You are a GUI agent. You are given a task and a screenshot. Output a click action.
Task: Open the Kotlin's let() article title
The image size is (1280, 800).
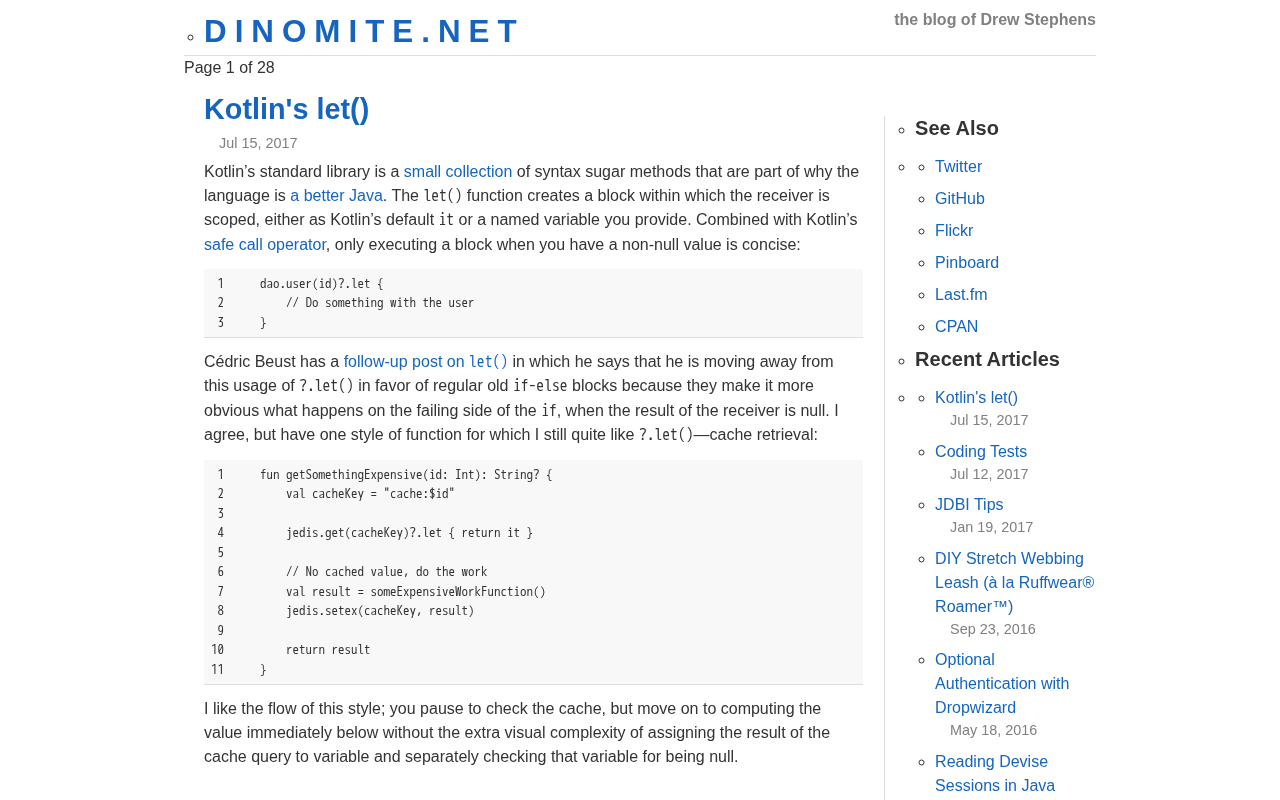click(287, 109)
